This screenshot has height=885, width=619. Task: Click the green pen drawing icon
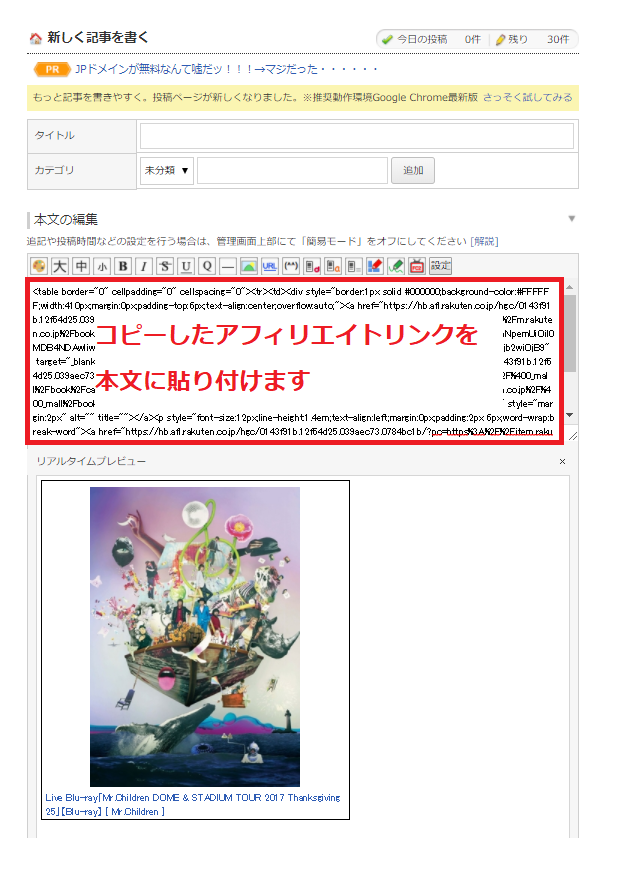396,266
